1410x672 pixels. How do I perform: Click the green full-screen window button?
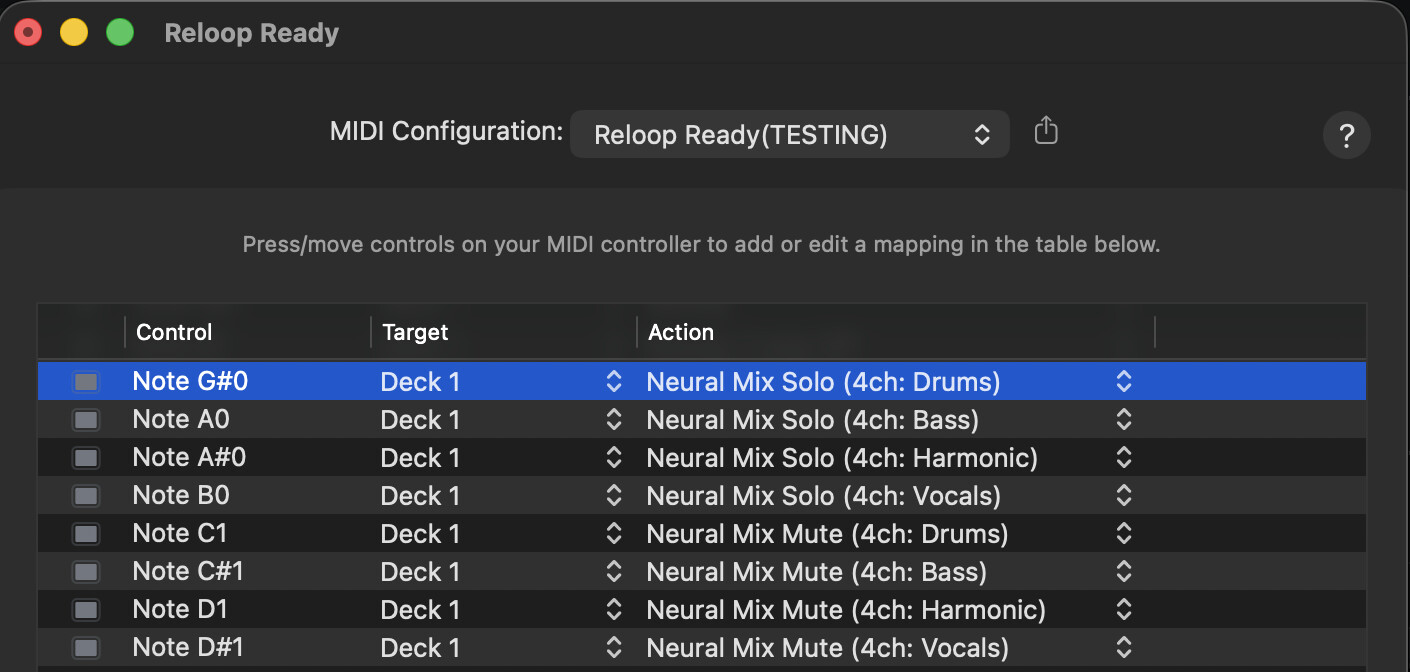120,33
